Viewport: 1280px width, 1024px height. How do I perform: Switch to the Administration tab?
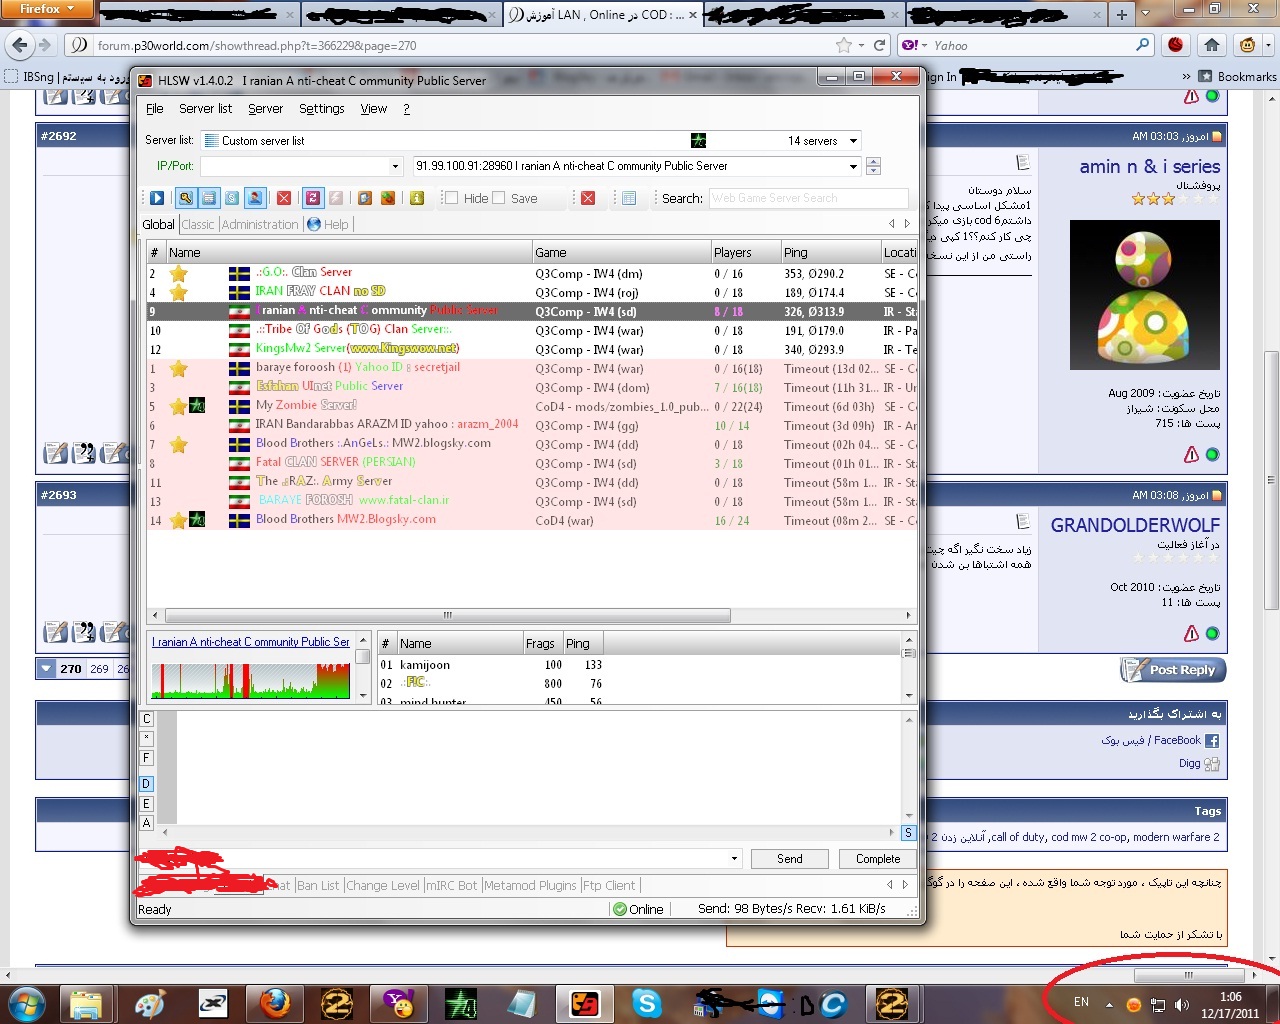pos(260,224)
